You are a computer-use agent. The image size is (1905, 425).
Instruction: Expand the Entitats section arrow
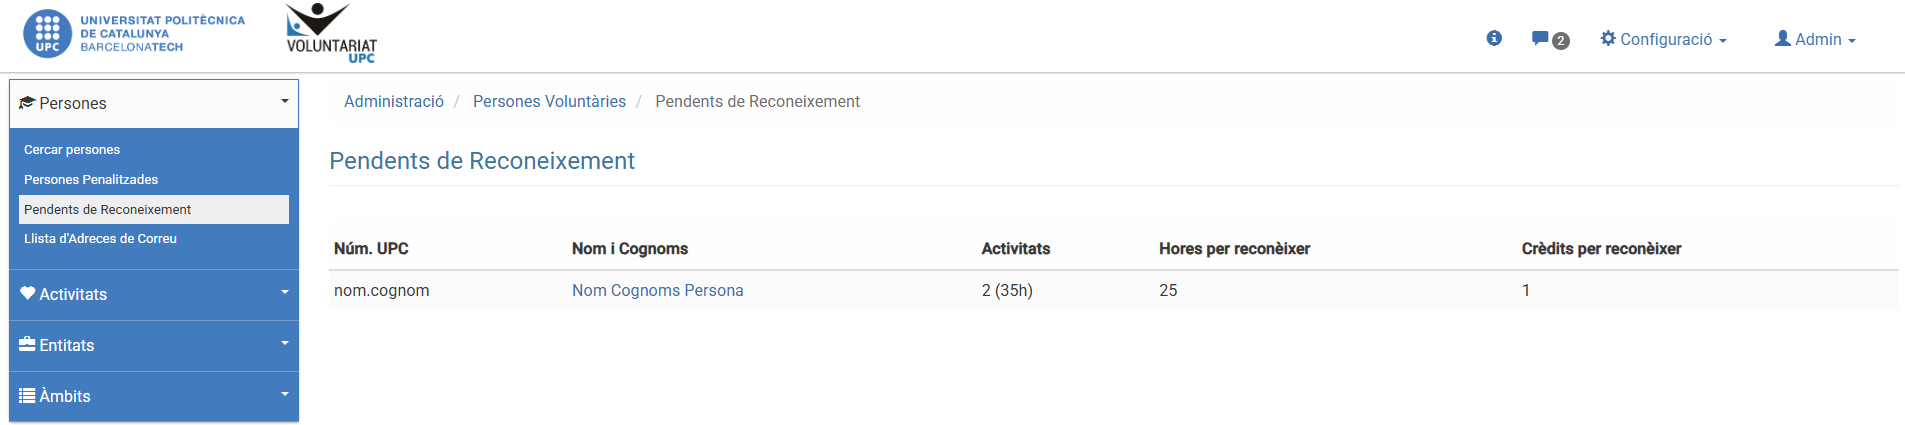click(284, 344)
